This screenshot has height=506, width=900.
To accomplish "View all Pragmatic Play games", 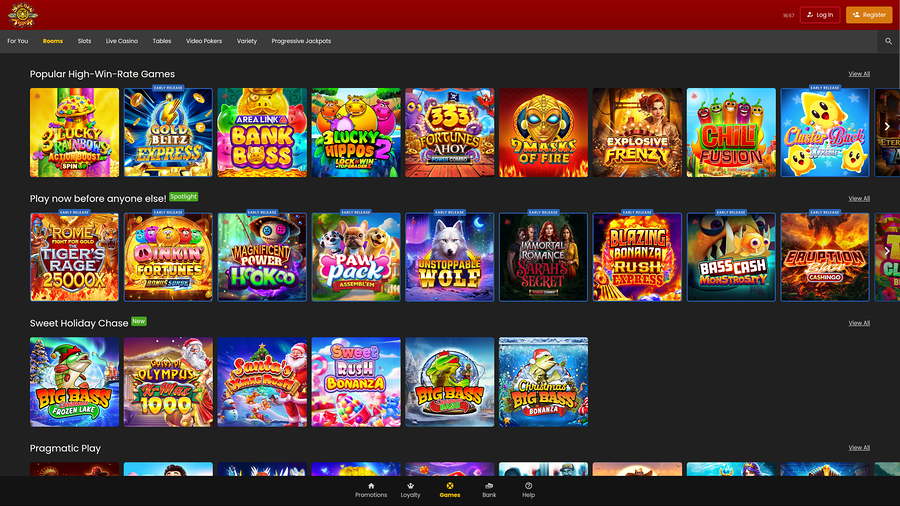I will (x=859, y=447).
